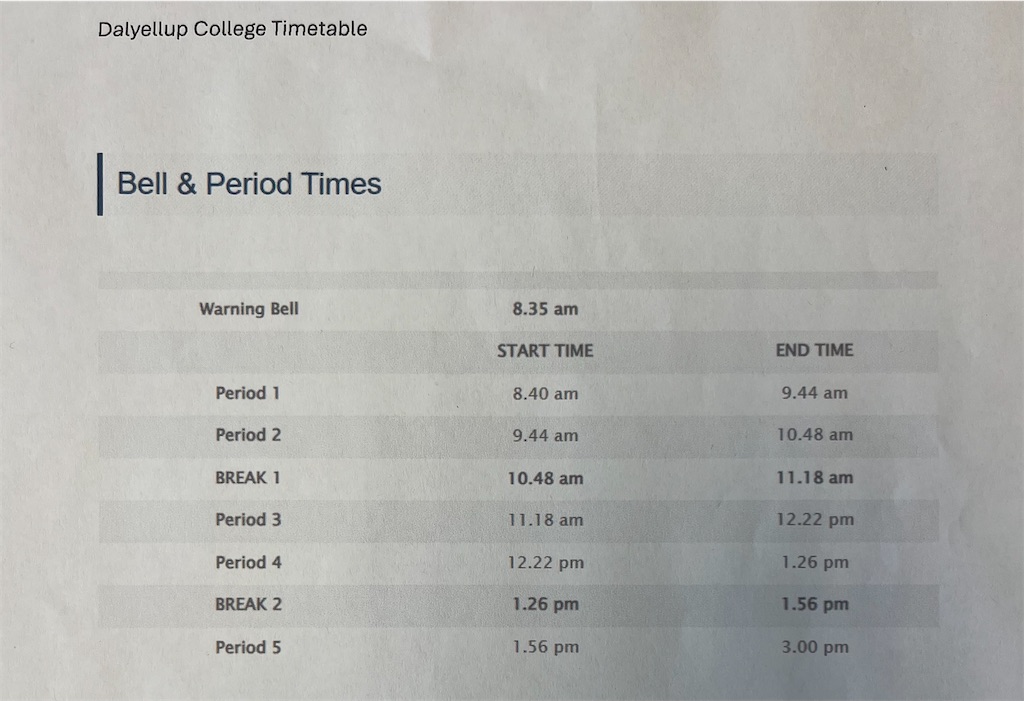The width and height of the screenshot is (1024, 701).
Task: Click Period 5 end time 3.00 pm
Action: (x=815, y=647)
